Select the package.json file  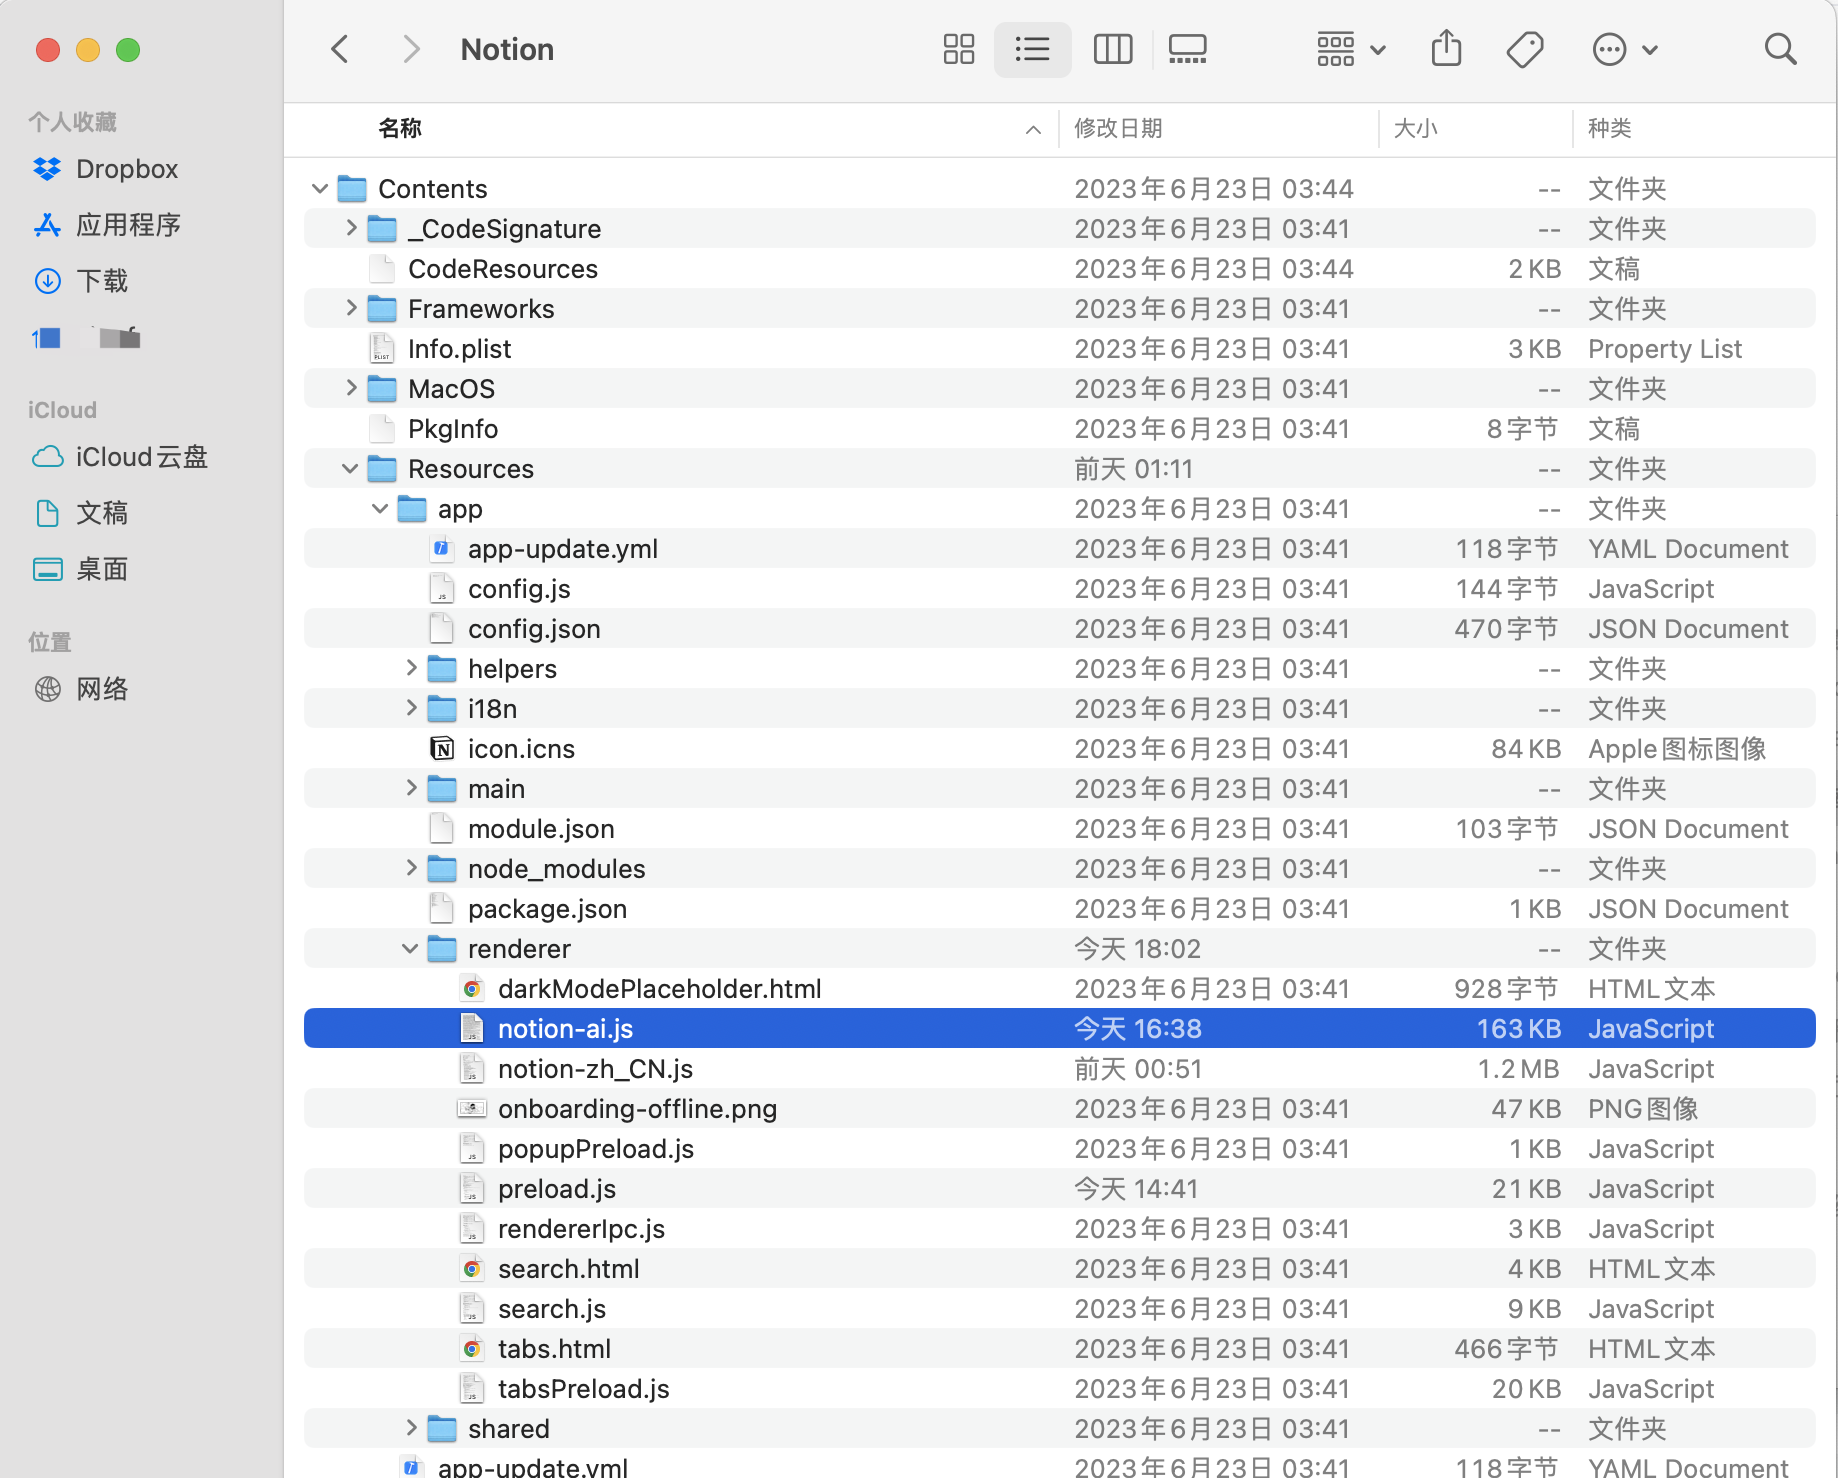tap(547, 909)
